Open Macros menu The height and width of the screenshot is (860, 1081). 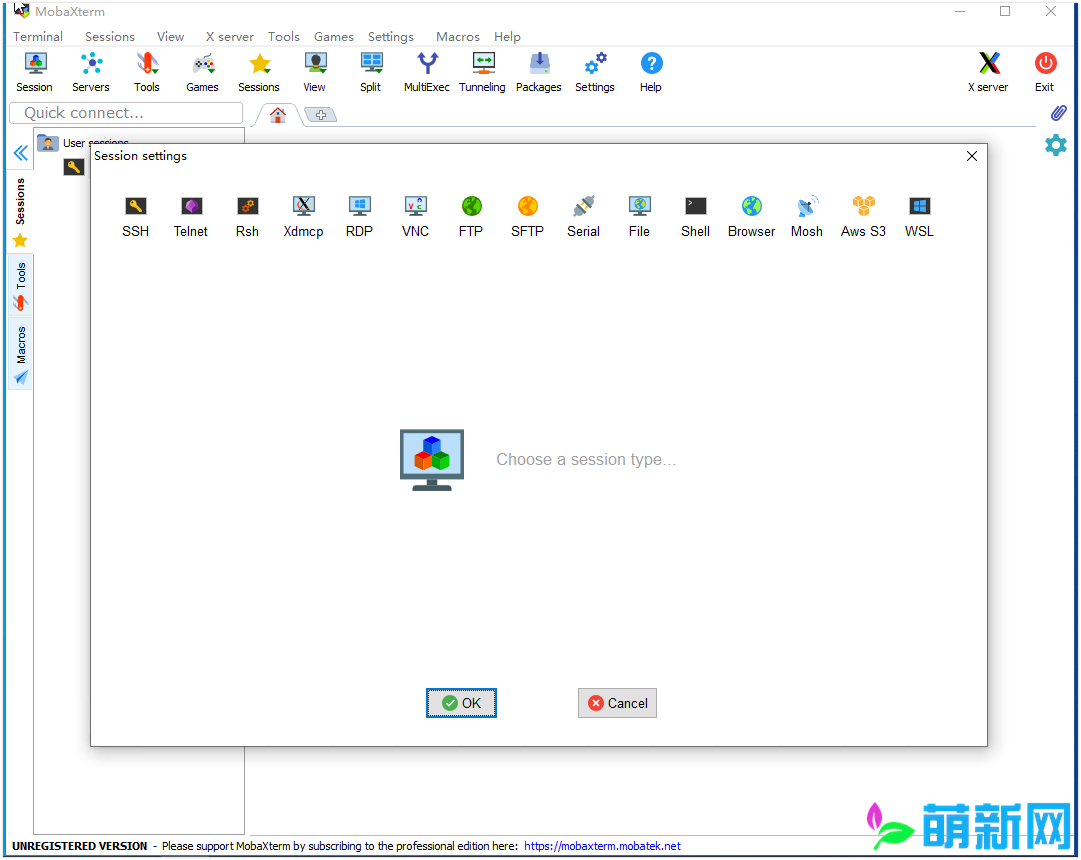tap(458, 37)
